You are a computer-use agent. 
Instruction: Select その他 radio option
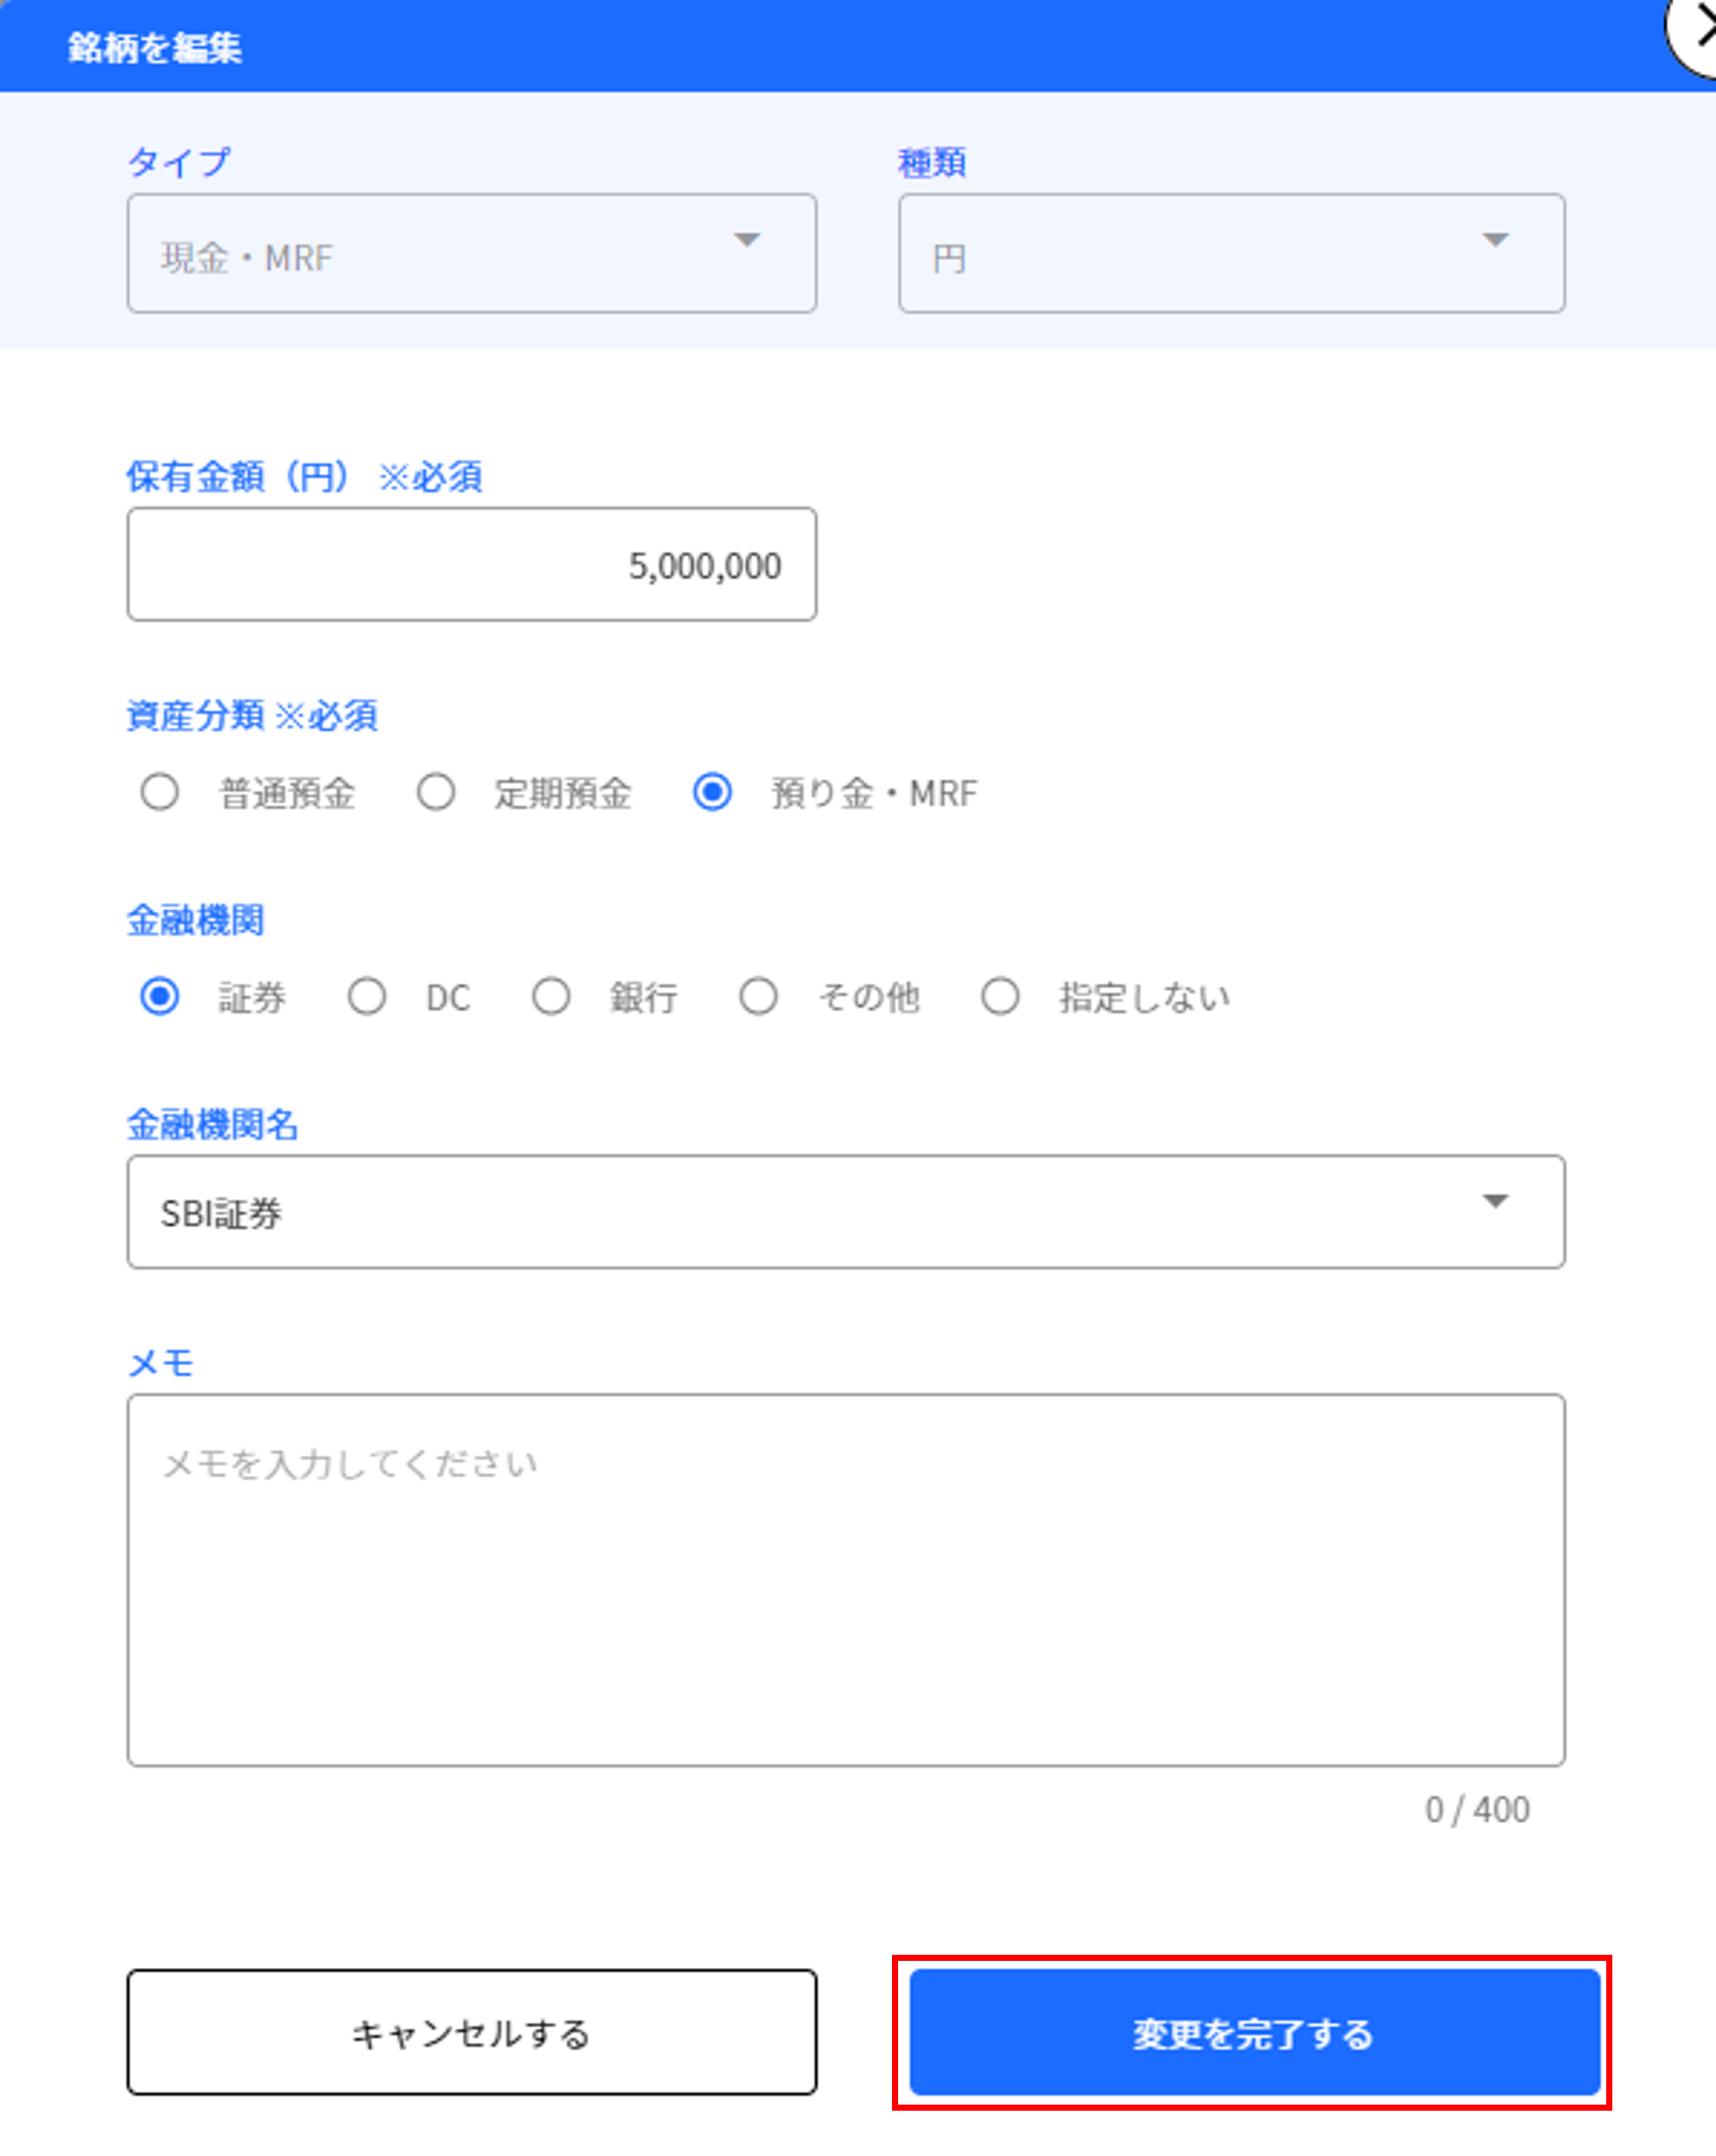pos(758,997)
